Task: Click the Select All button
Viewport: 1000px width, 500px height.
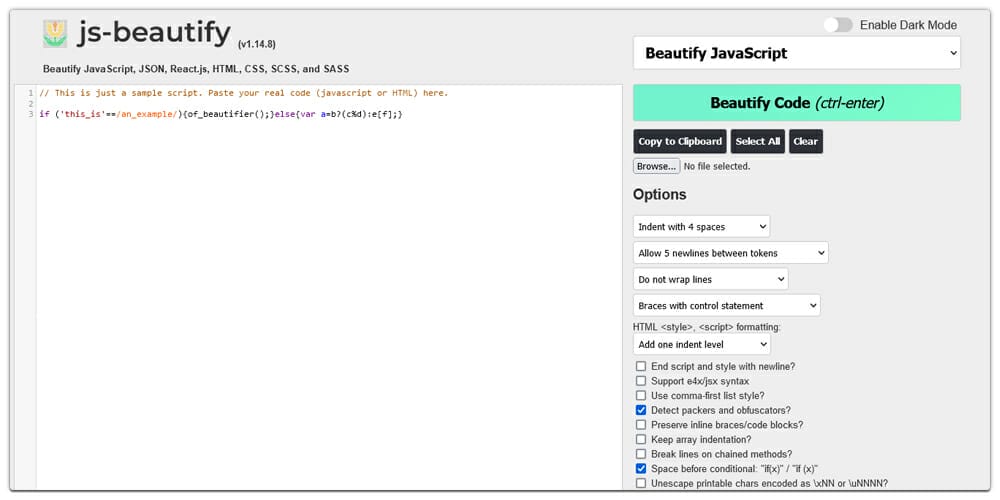Action: coord(758,142)
